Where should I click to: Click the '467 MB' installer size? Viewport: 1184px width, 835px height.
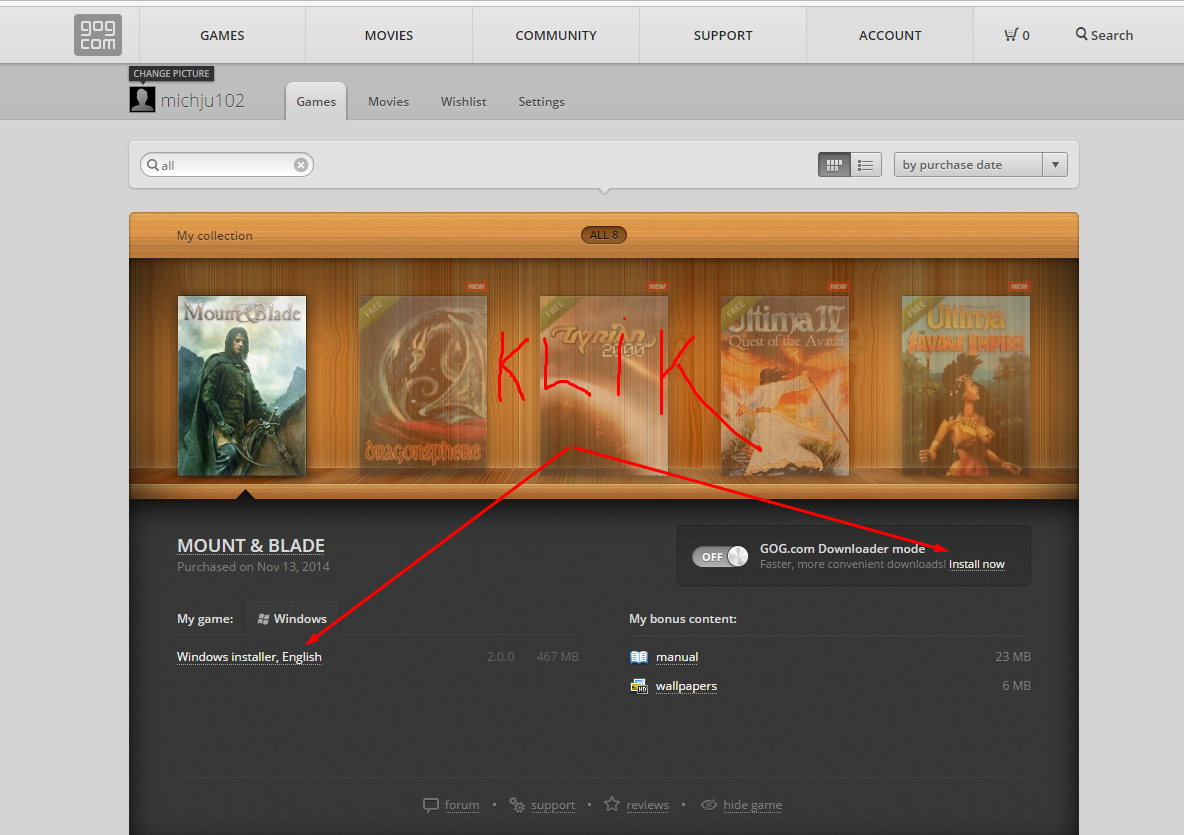point(557,657)
